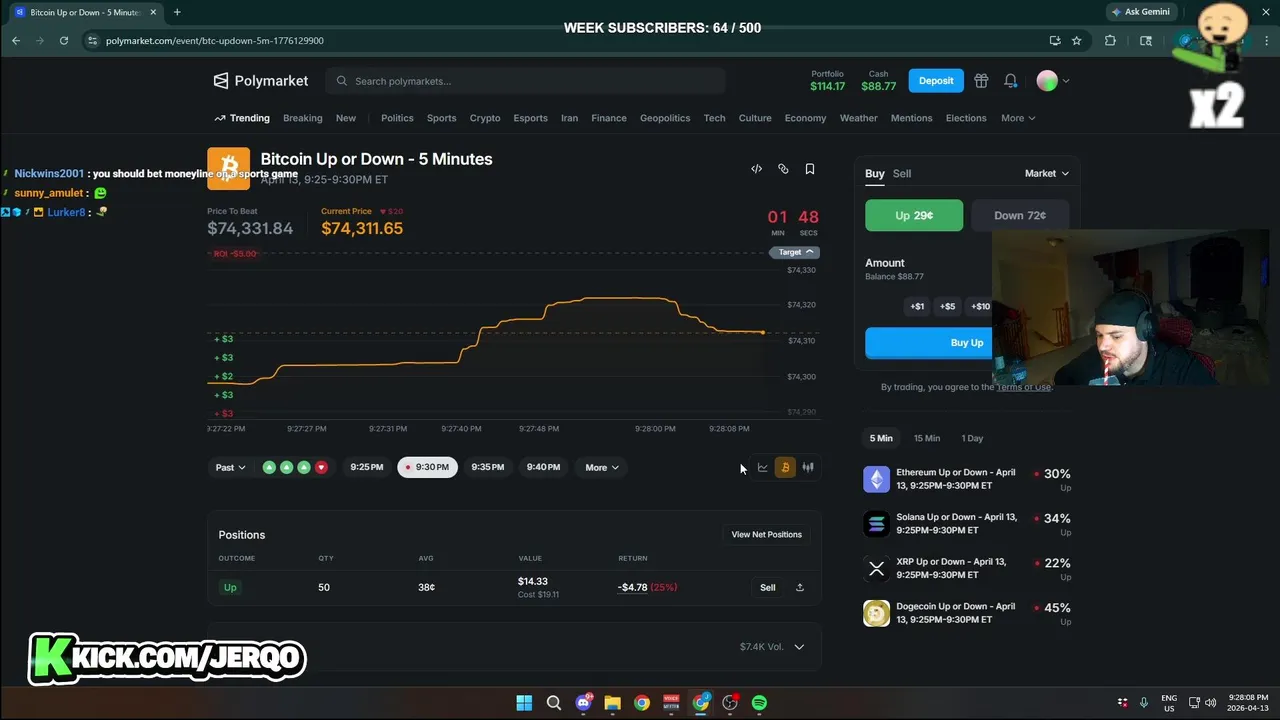This screenshot has height=720, width=1280.
Task: Open the Past results dropdown
Action: [x=230, y=467]
